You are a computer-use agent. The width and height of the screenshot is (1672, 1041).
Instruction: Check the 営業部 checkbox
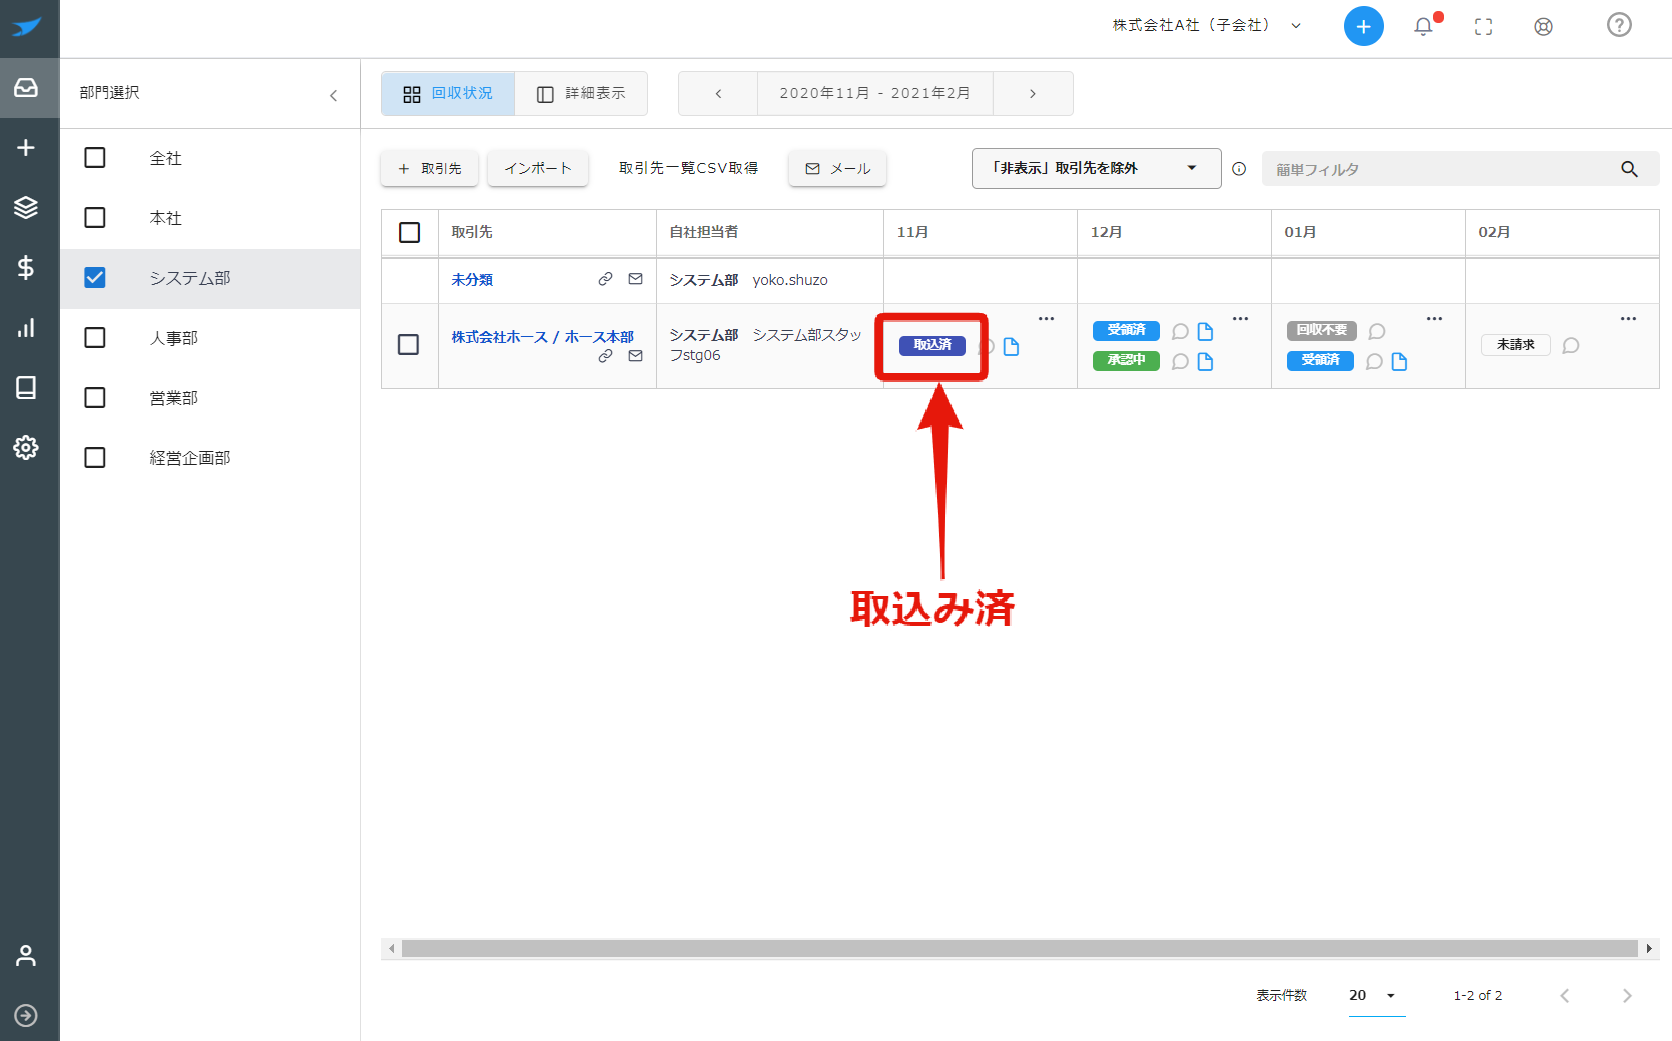95,398
